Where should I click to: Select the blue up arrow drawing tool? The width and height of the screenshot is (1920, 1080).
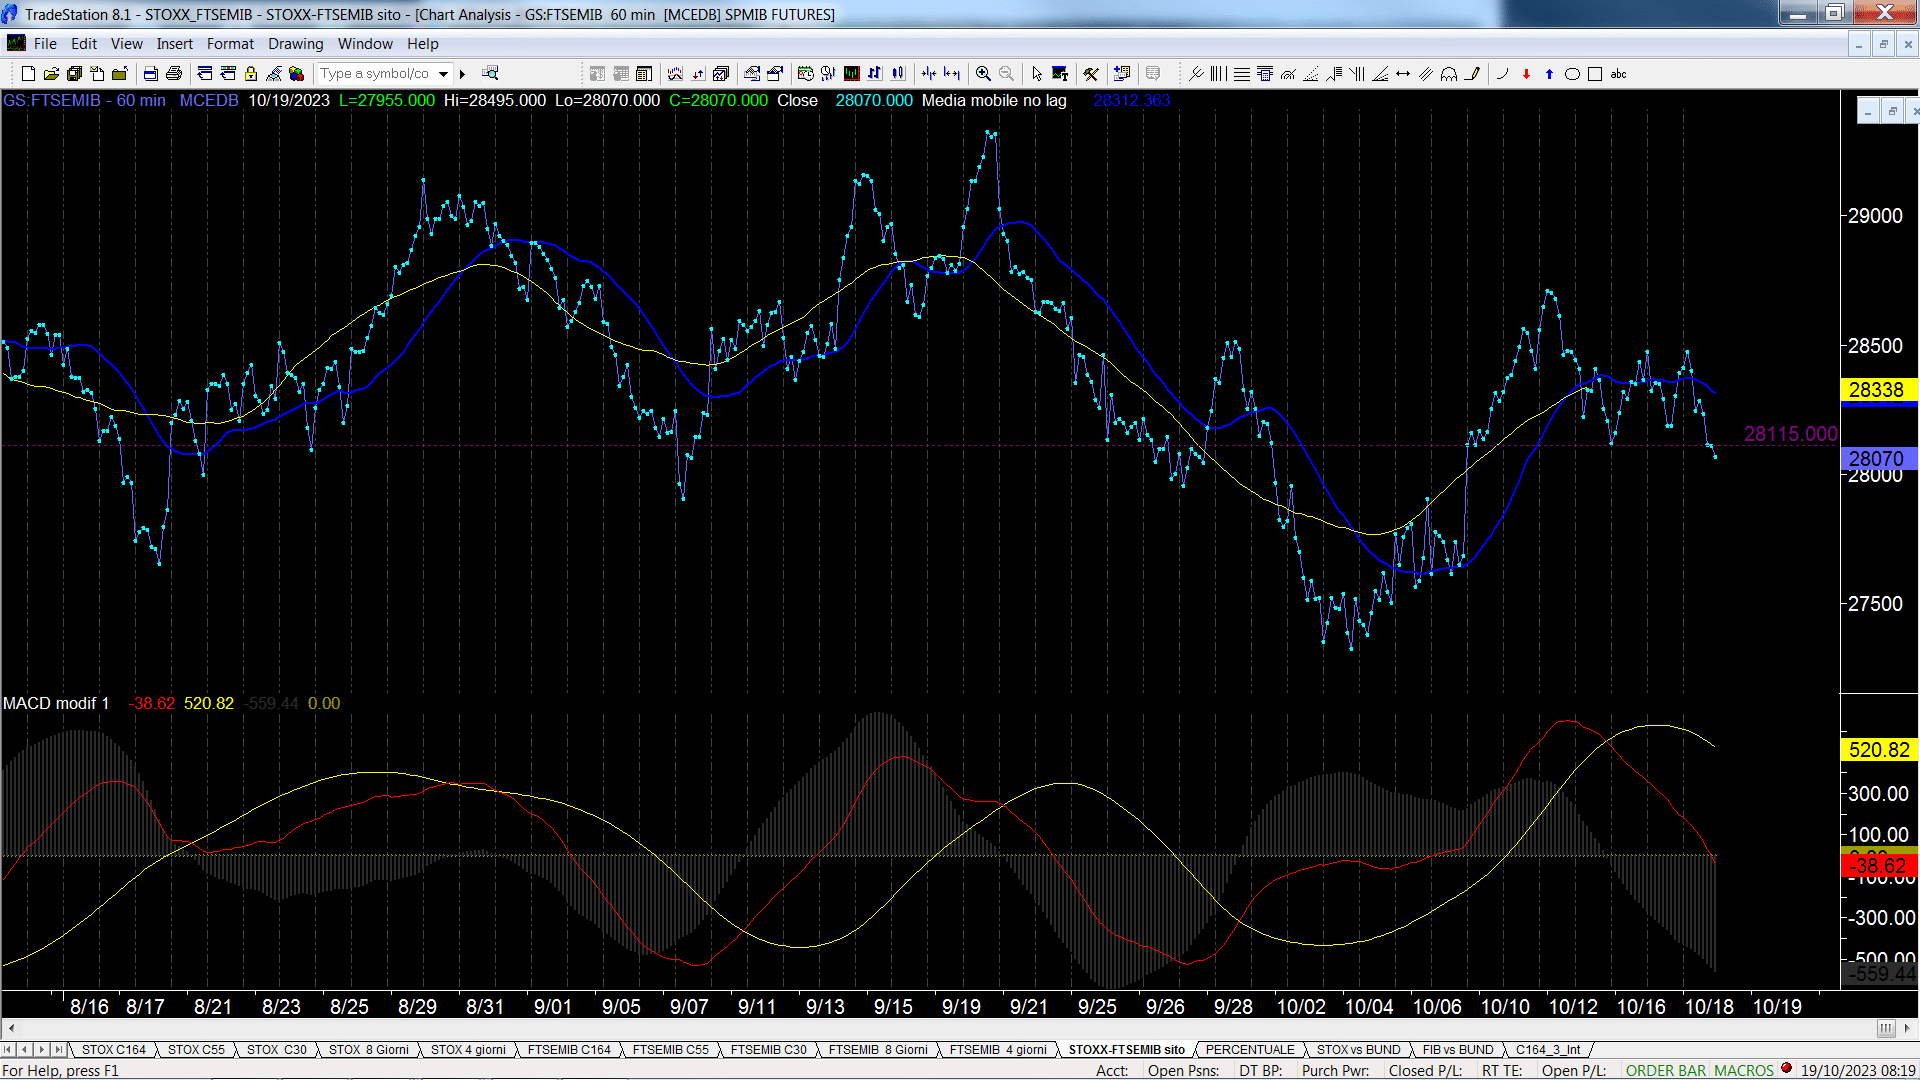[1549, 74]
